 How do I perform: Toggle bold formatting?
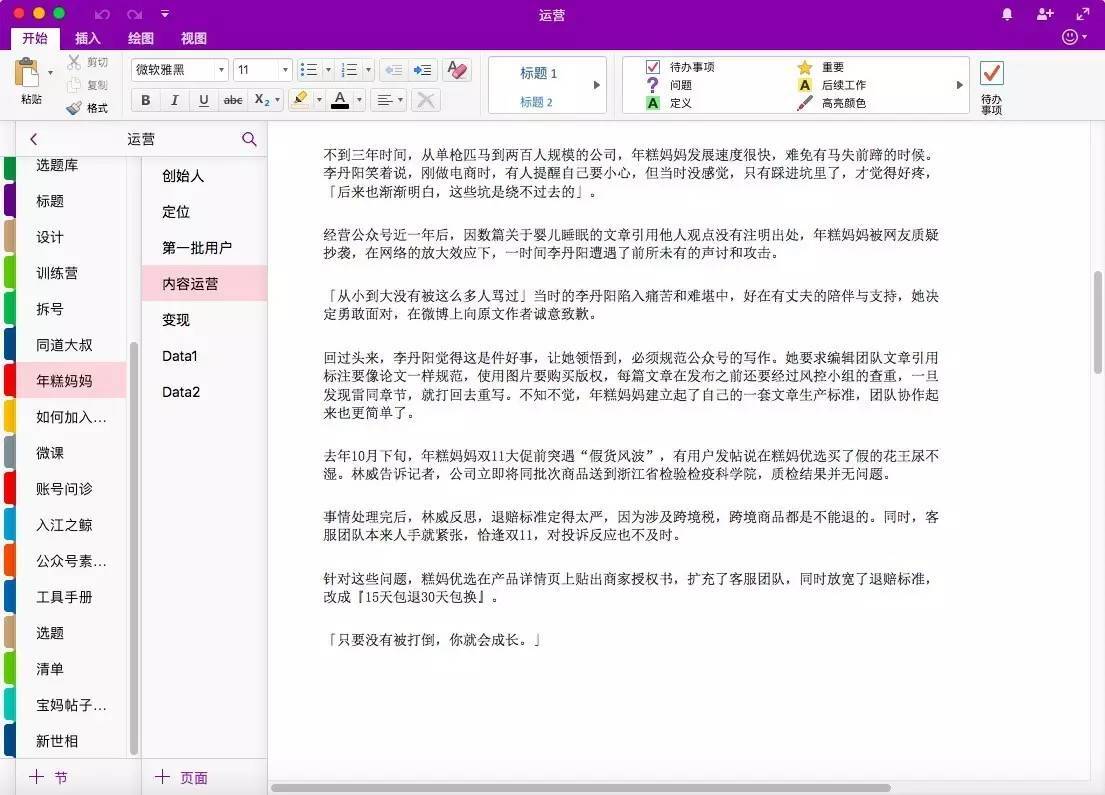pos(145,100)
